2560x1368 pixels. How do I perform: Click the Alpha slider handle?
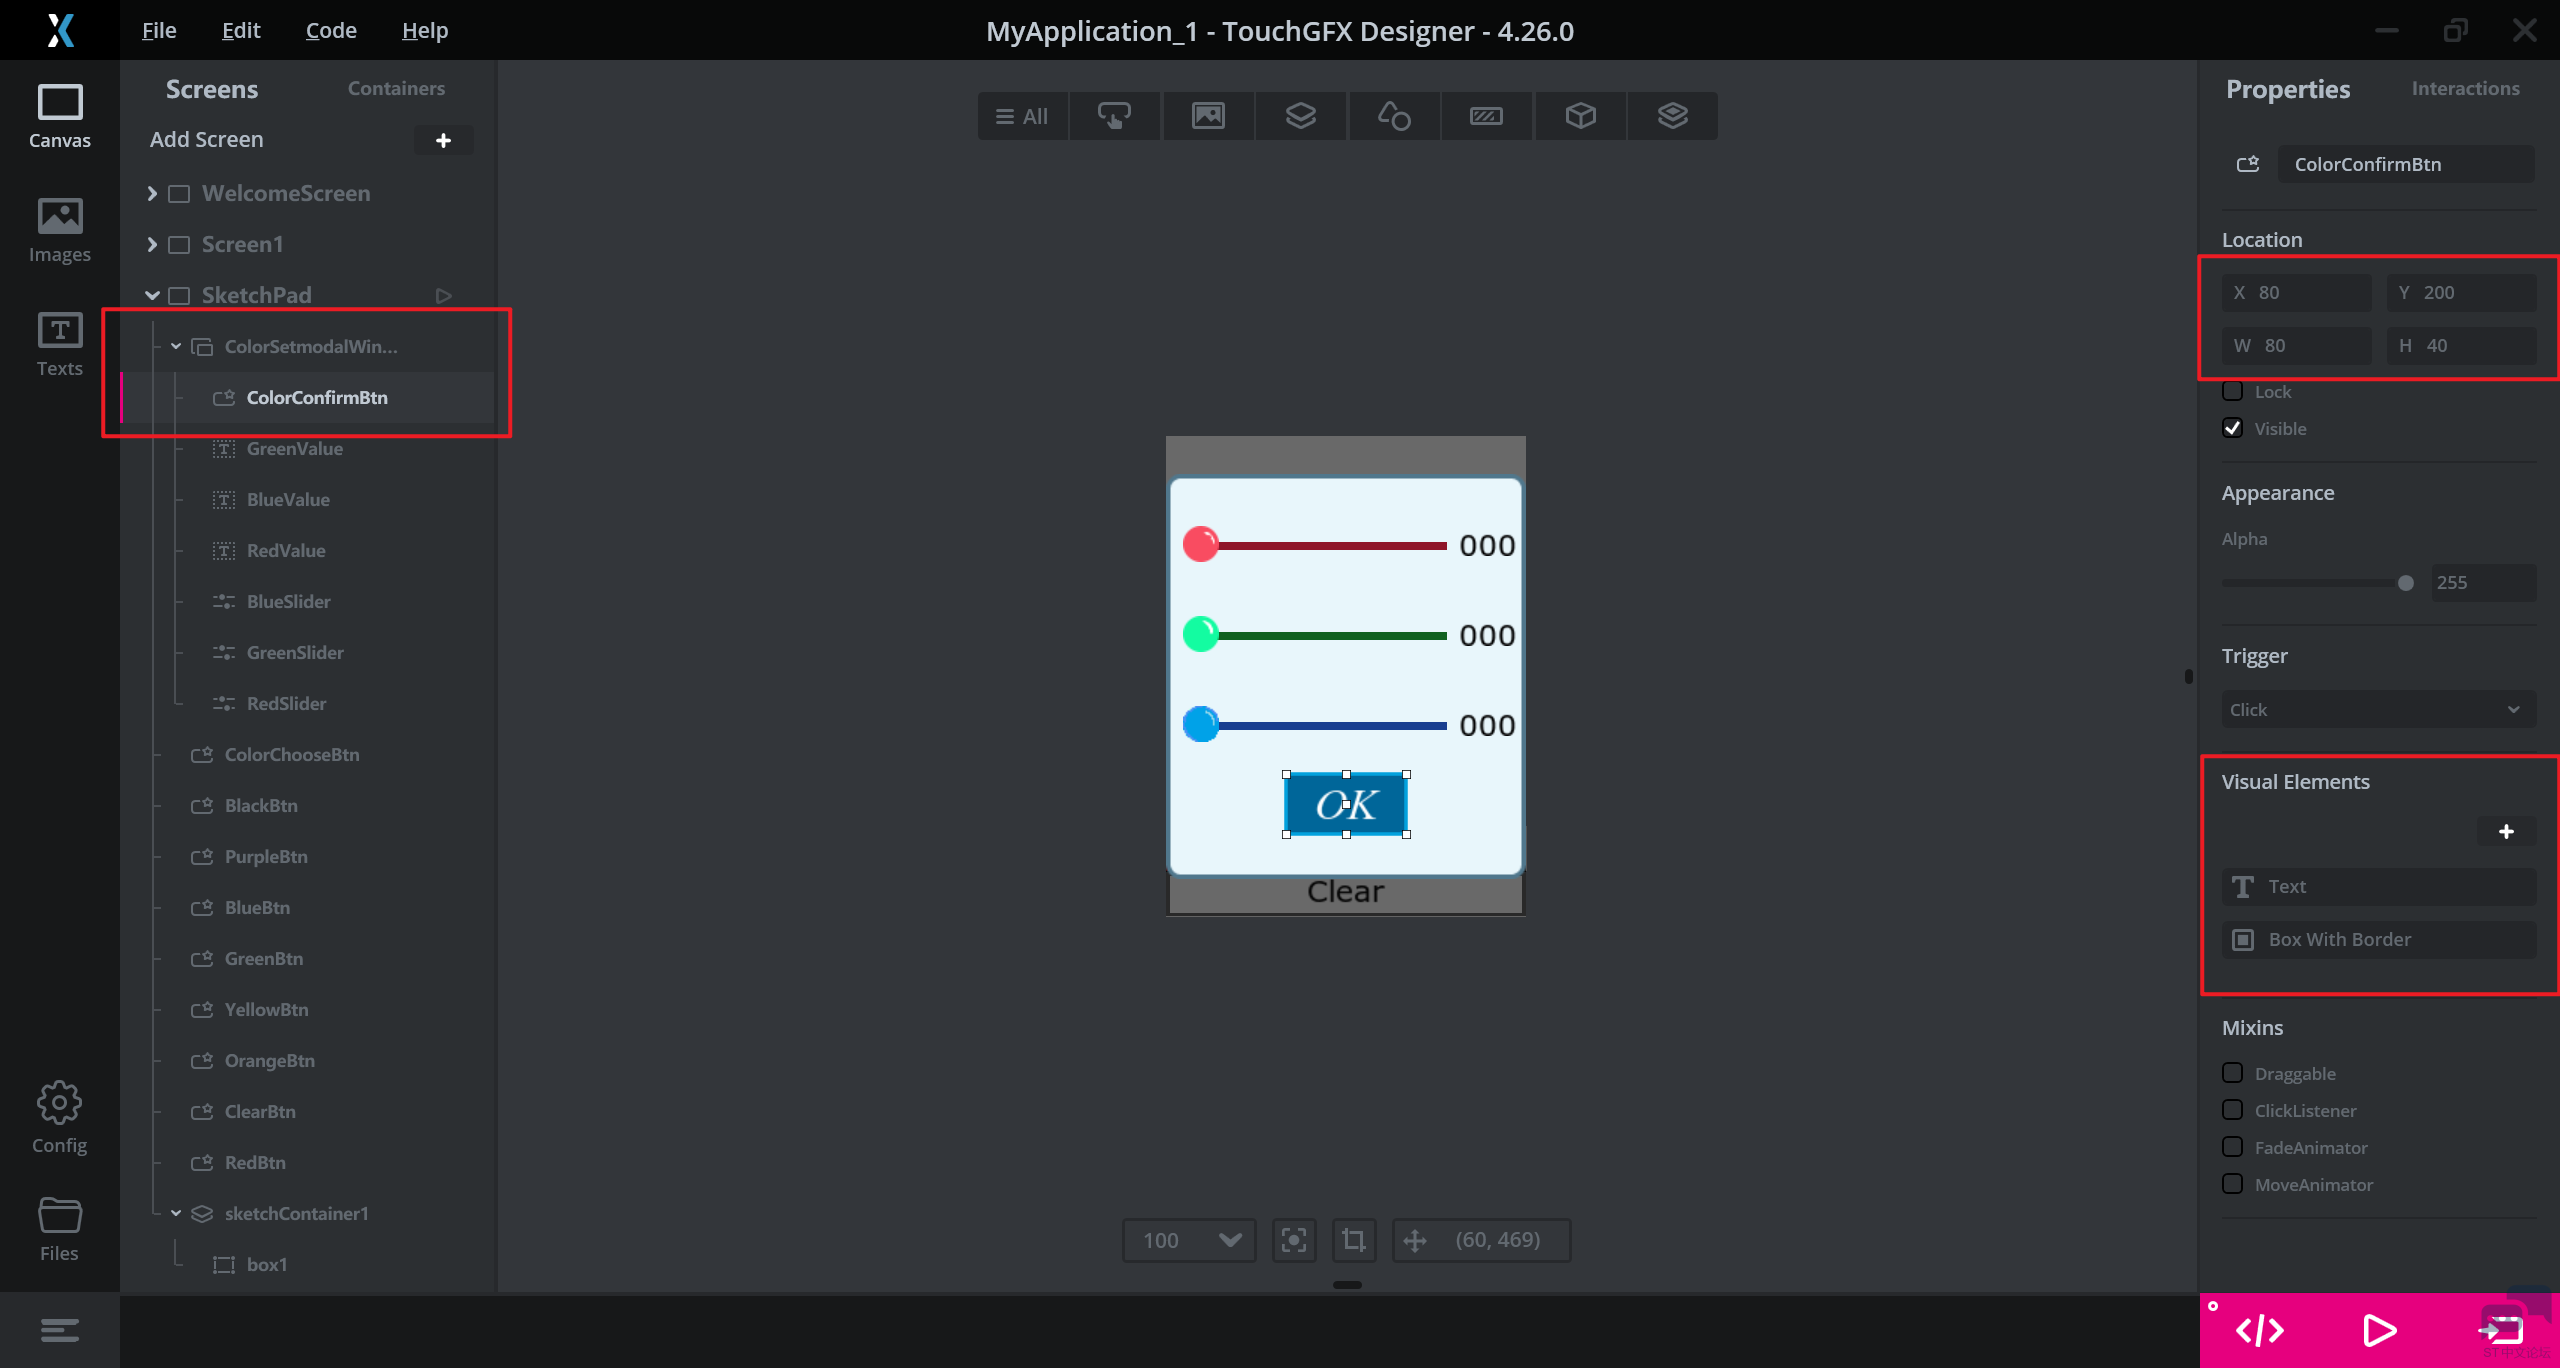[x=2405, y=583]
